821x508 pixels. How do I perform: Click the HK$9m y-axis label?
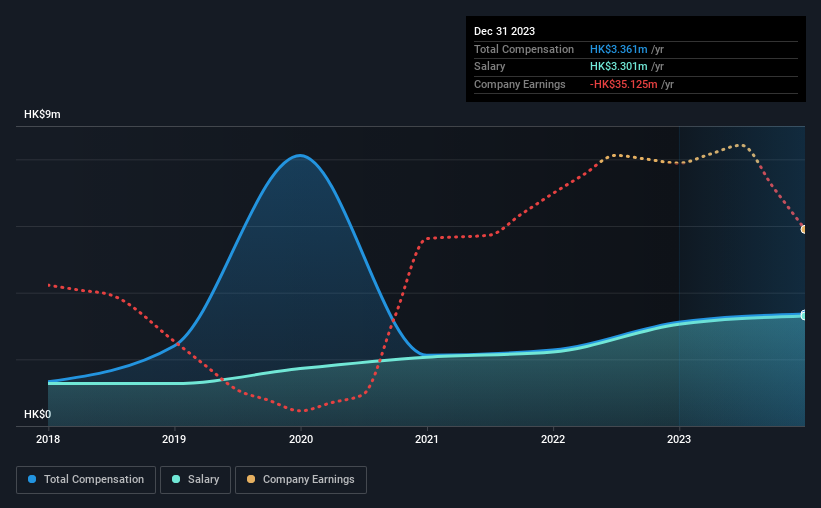[42, 114]
